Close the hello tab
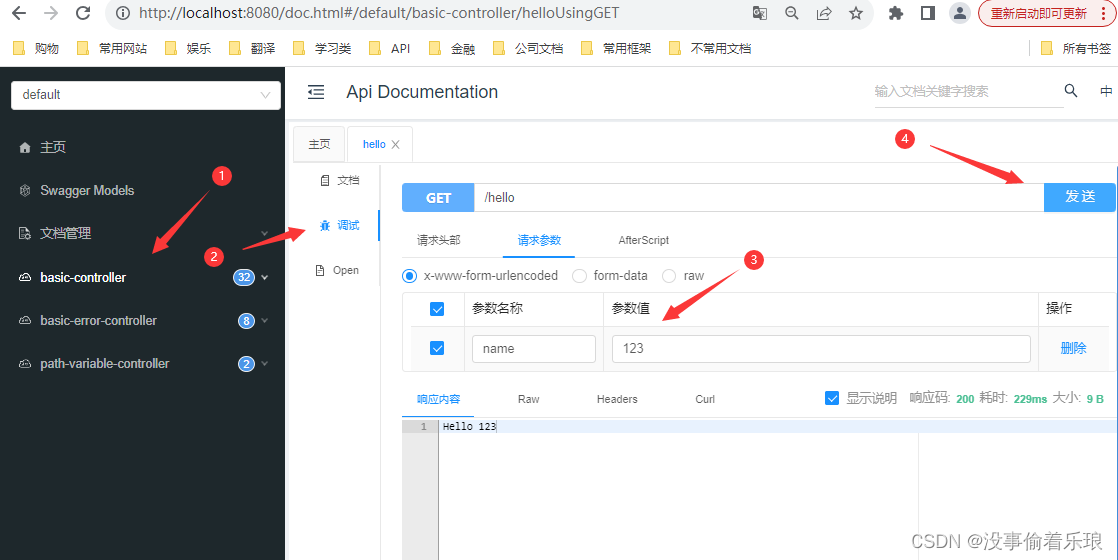Image resolution: width=1118 pixels, height=560 pixels. point(396,145)
